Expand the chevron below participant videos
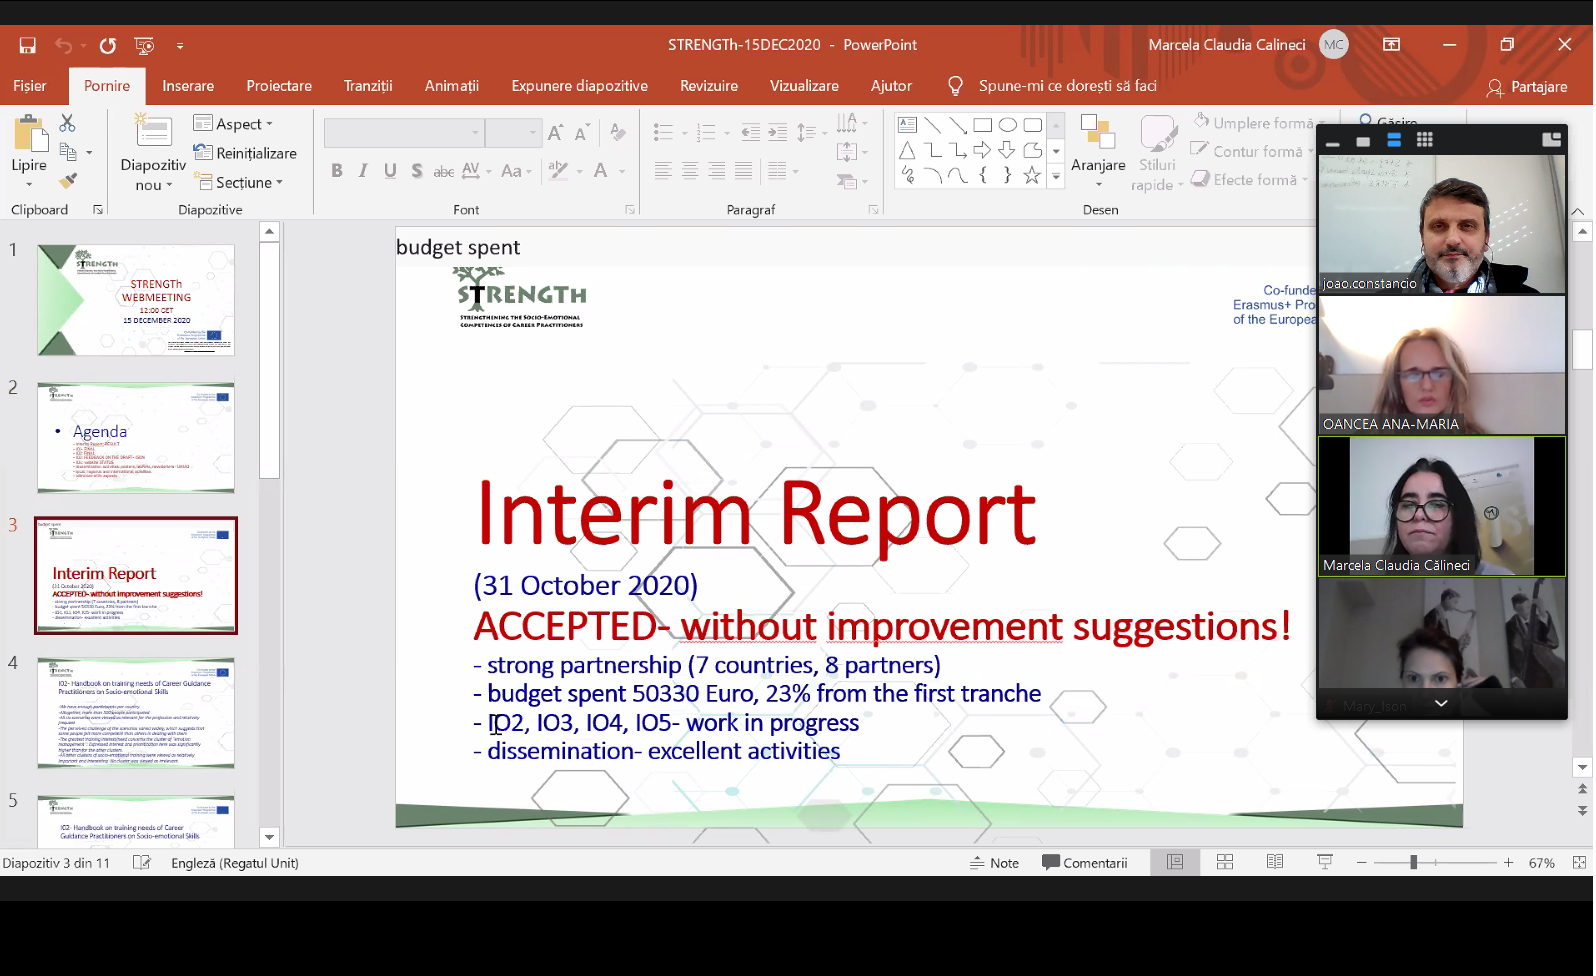This screenshot has width=1596, height=976. (1441, 703)
